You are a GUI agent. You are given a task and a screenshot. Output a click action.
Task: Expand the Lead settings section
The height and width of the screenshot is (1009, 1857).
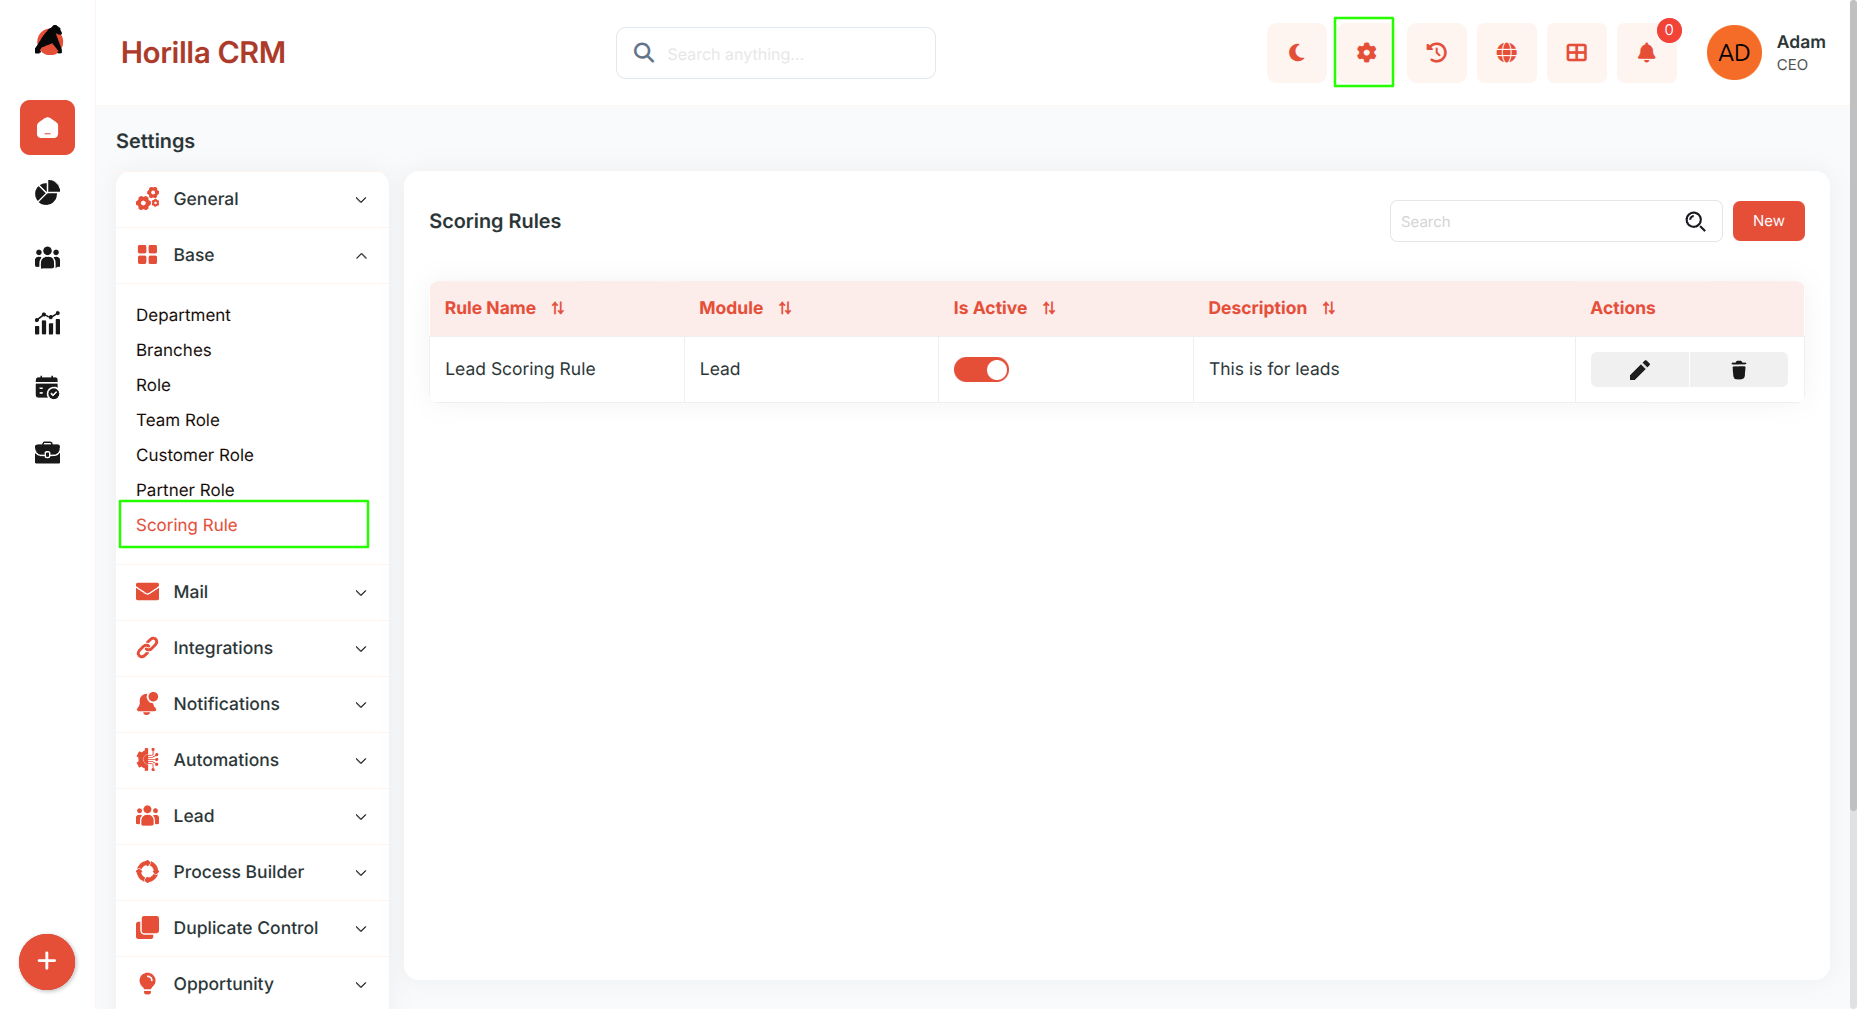(252, 816)
